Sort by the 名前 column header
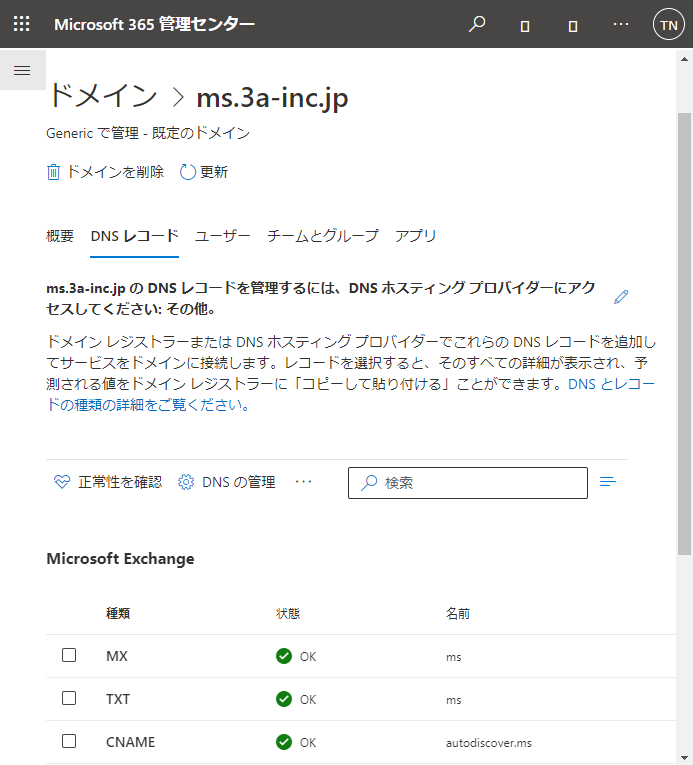 point(458,614)
